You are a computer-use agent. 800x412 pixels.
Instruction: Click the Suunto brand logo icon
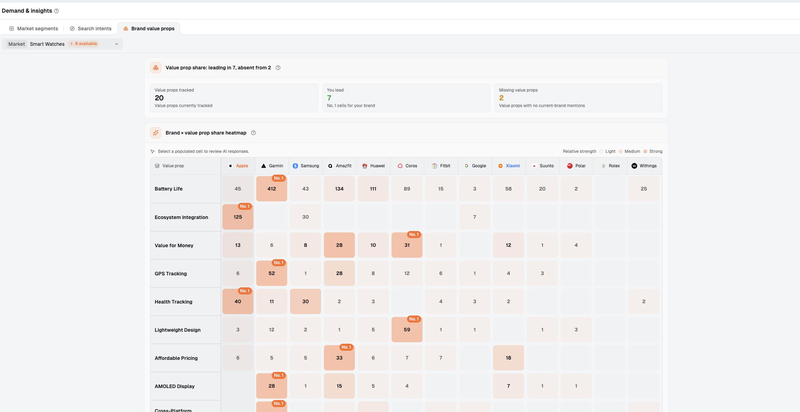tap(534, 166)
